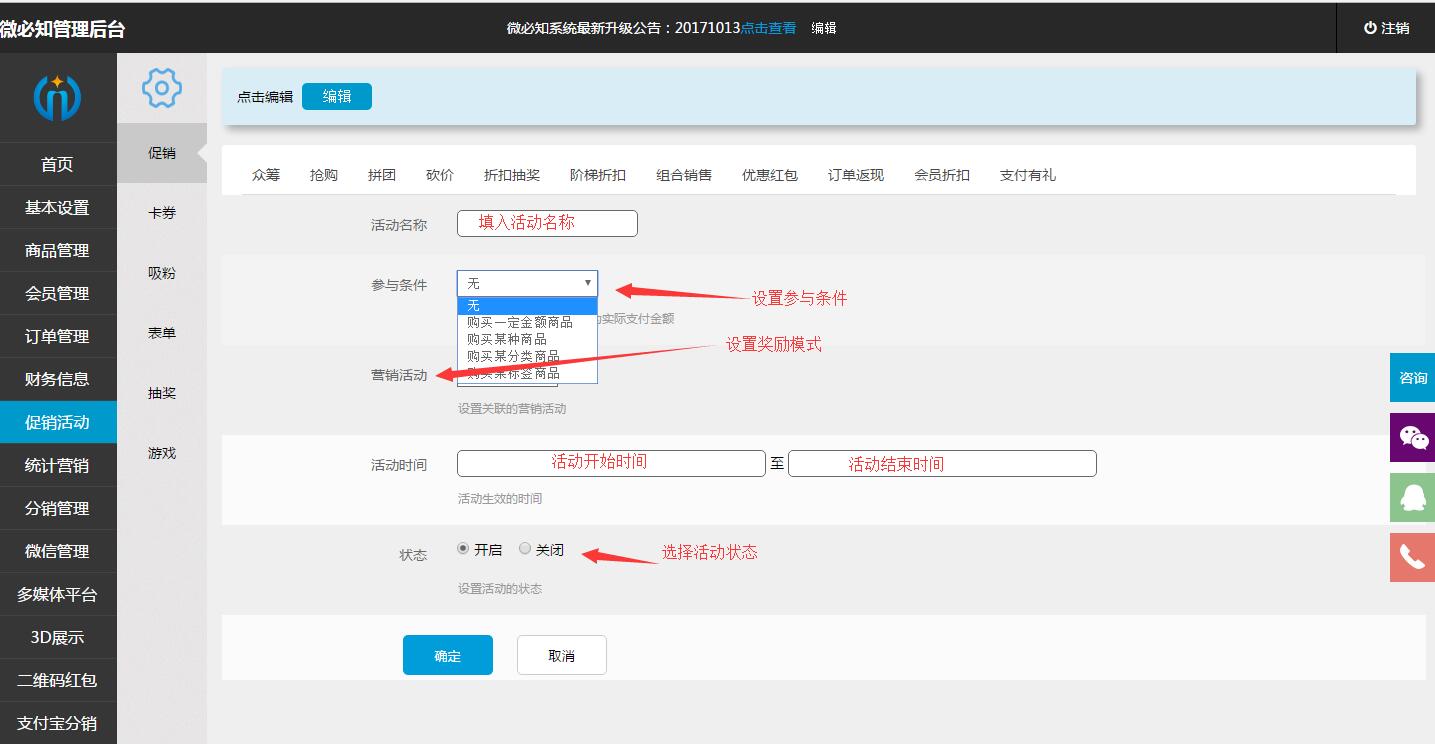Screen dimensions: 1435x744
Task: Open the 点击查看 announcement link
Action: pos(768,28)
